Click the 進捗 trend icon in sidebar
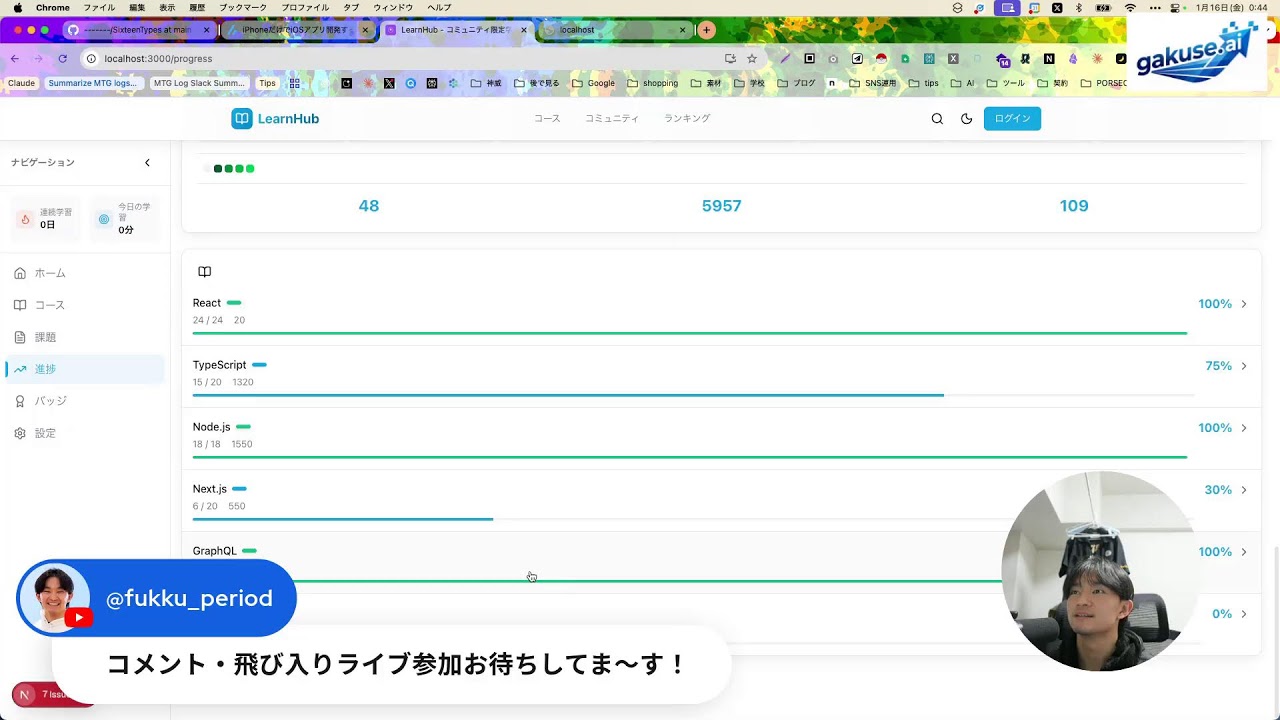The height and width of the screenshot is (720, 1280). pos(20,369)
